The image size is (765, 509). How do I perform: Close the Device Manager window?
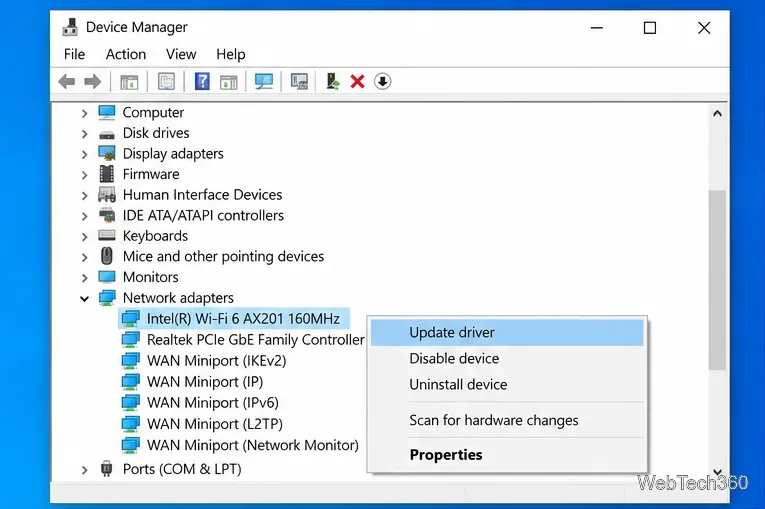pyautogui.click(x=704, y=28)
